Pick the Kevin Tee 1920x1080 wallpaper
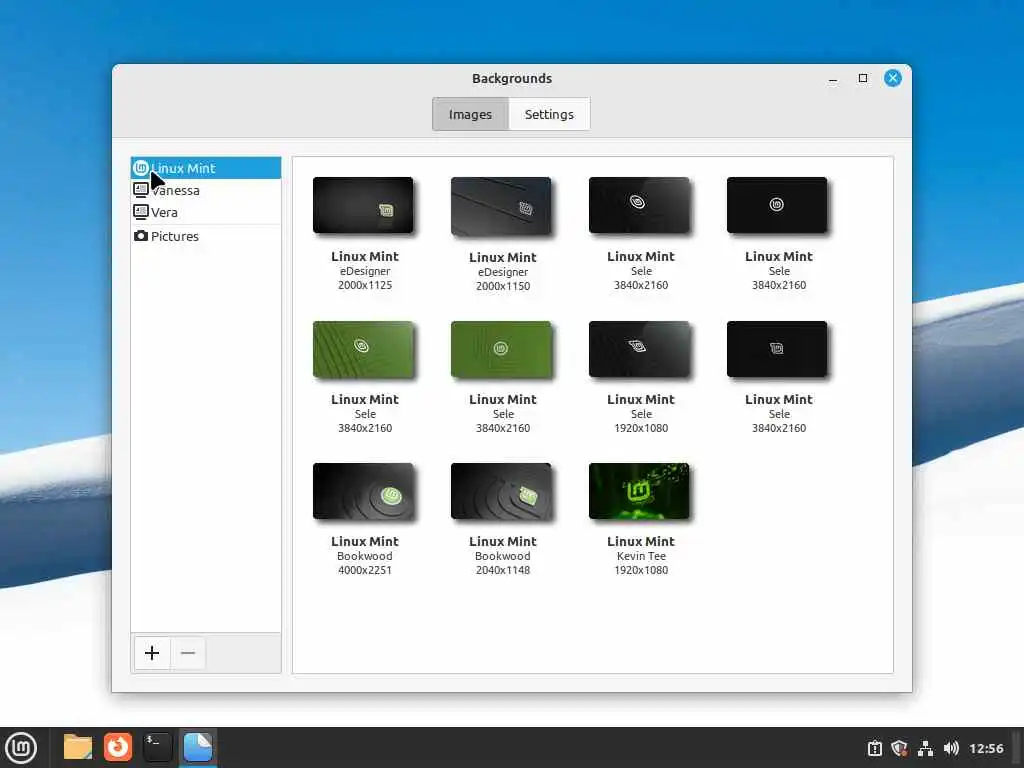The height and width of the screenshot is (768, 1024). pos(639,491)
